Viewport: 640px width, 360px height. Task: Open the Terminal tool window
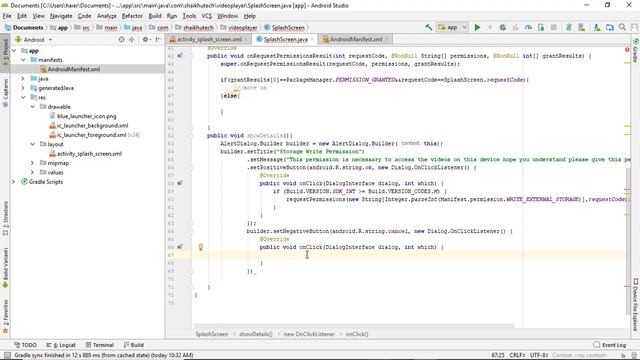click(100, 345)
